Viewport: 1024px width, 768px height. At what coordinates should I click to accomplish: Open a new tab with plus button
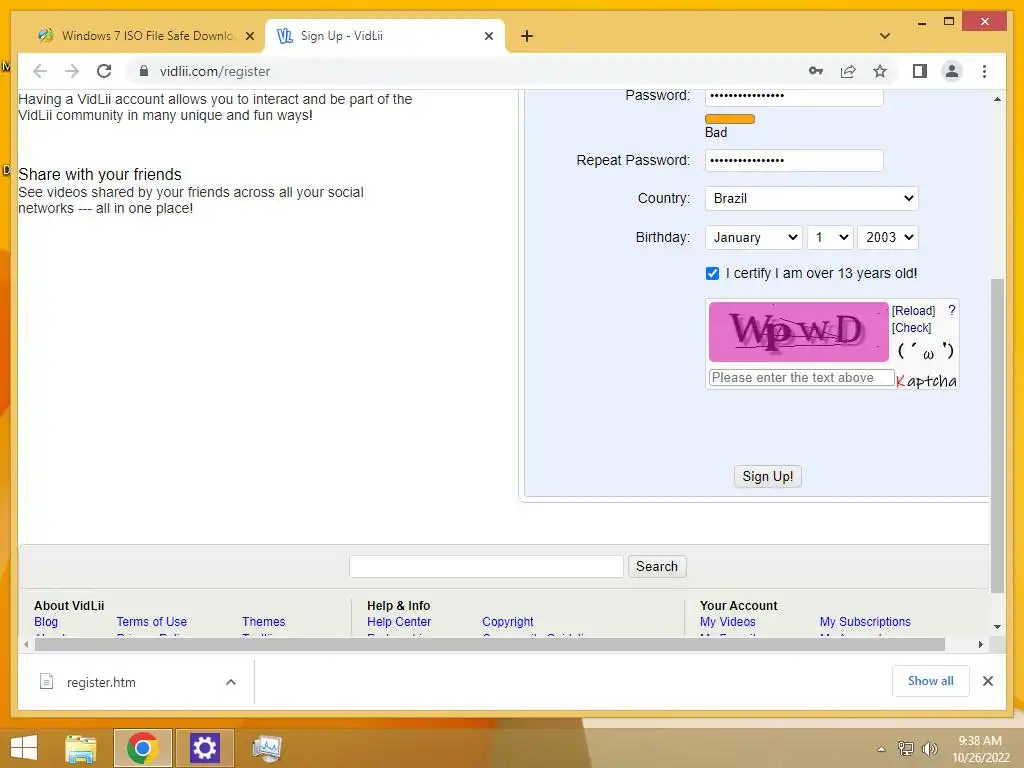click(x=527, y=36)
